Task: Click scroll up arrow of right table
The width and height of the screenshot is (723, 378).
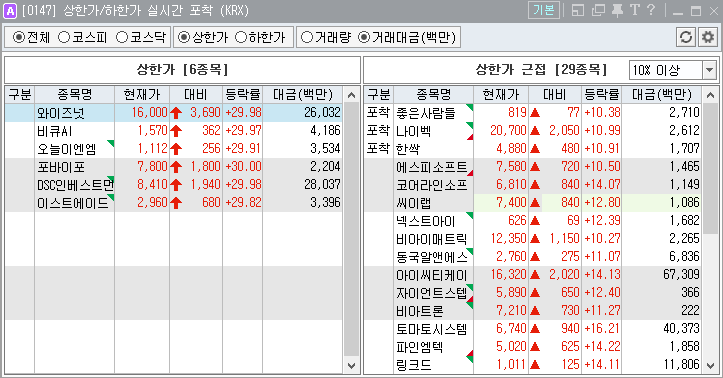Action: click(711, 95)
